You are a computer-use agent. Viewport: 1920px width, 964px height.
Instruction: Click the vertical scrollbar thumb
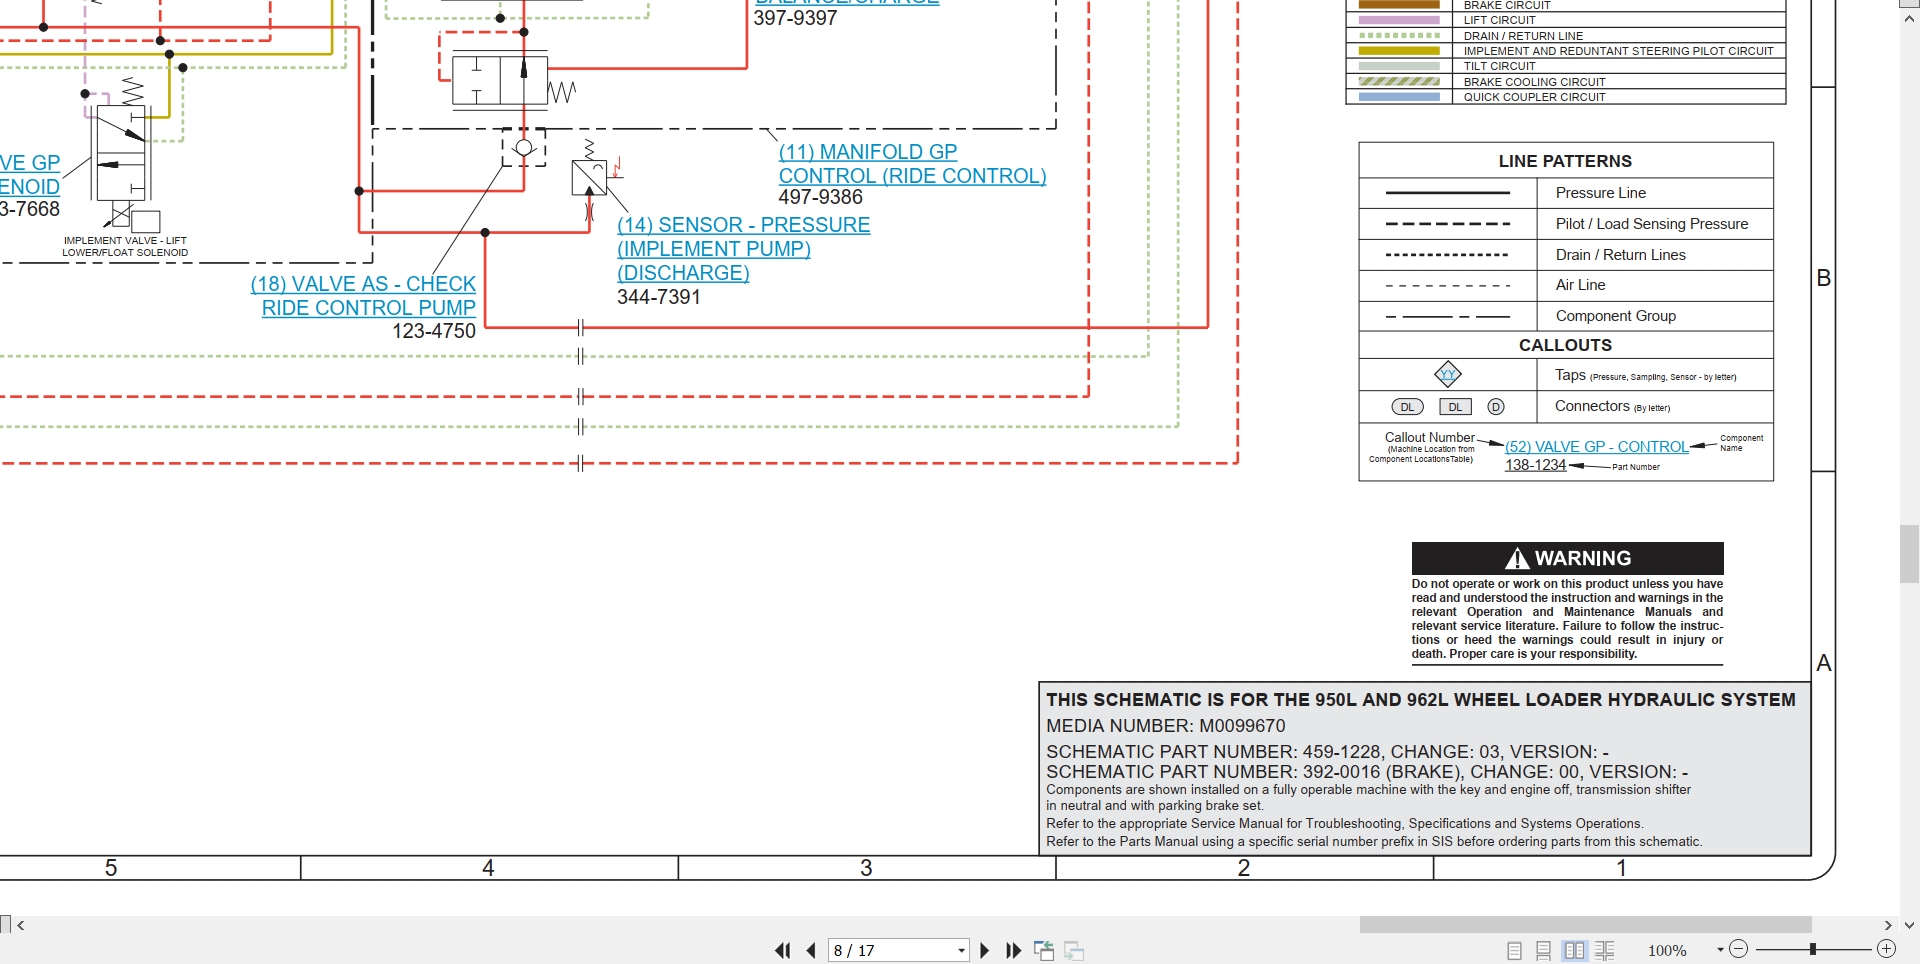(x=1909, y=554)
